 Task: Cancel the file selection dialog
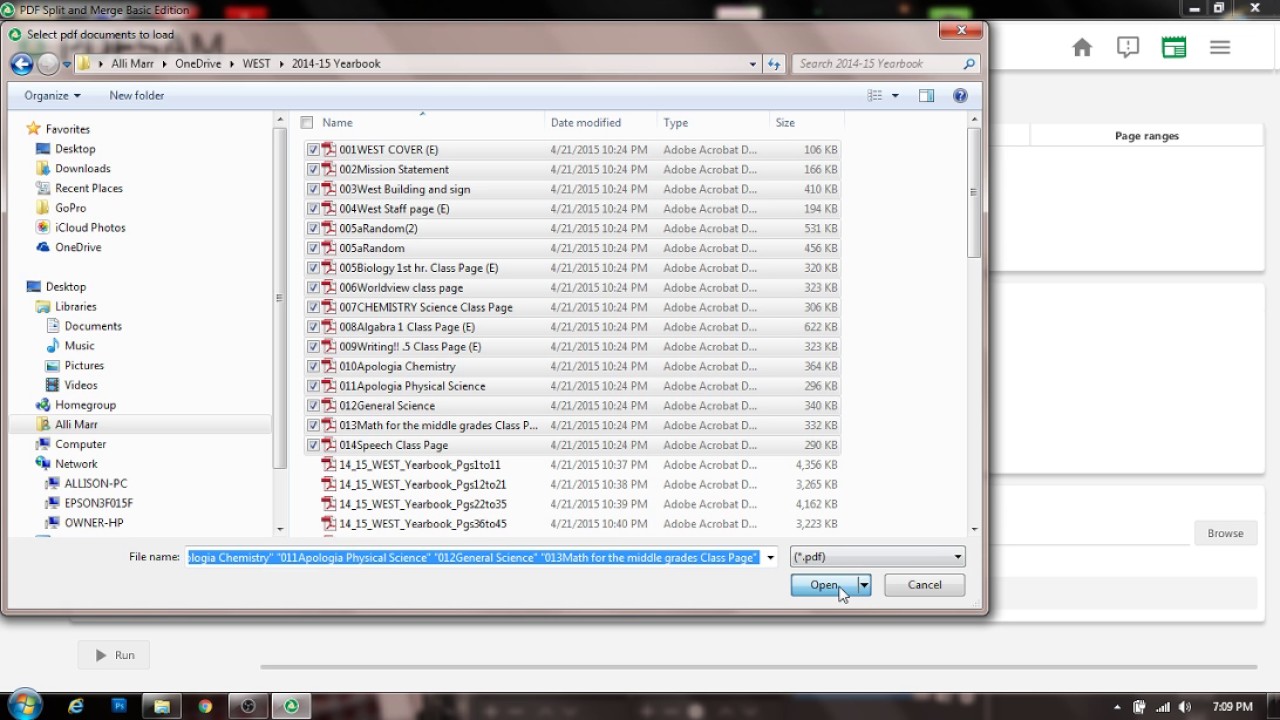[925, 585]
